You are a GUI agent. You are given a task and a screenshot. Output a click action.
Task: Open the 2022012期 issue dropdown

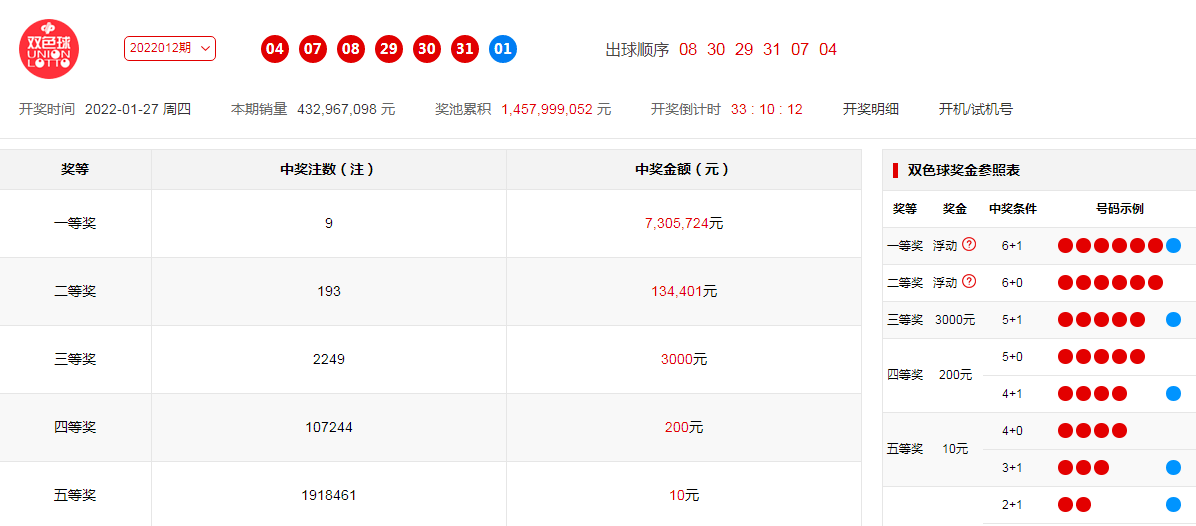[x=169, y=48]
